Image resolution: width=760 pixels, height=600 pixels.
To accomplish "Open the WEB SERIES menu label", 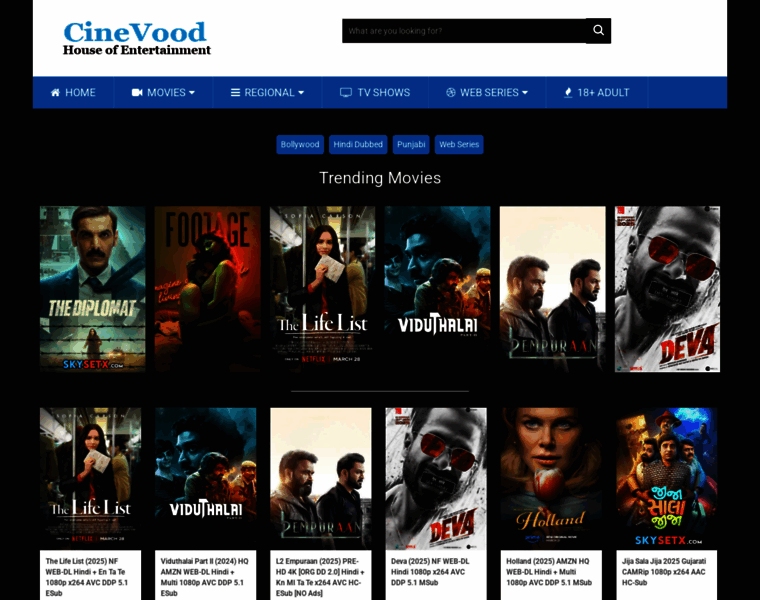I will click(x=489, y=93).
